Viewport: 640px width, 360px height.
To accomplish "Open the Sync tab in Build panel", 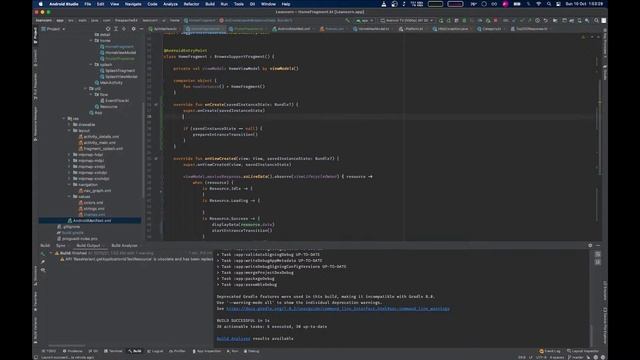I will tap(60, 245).
